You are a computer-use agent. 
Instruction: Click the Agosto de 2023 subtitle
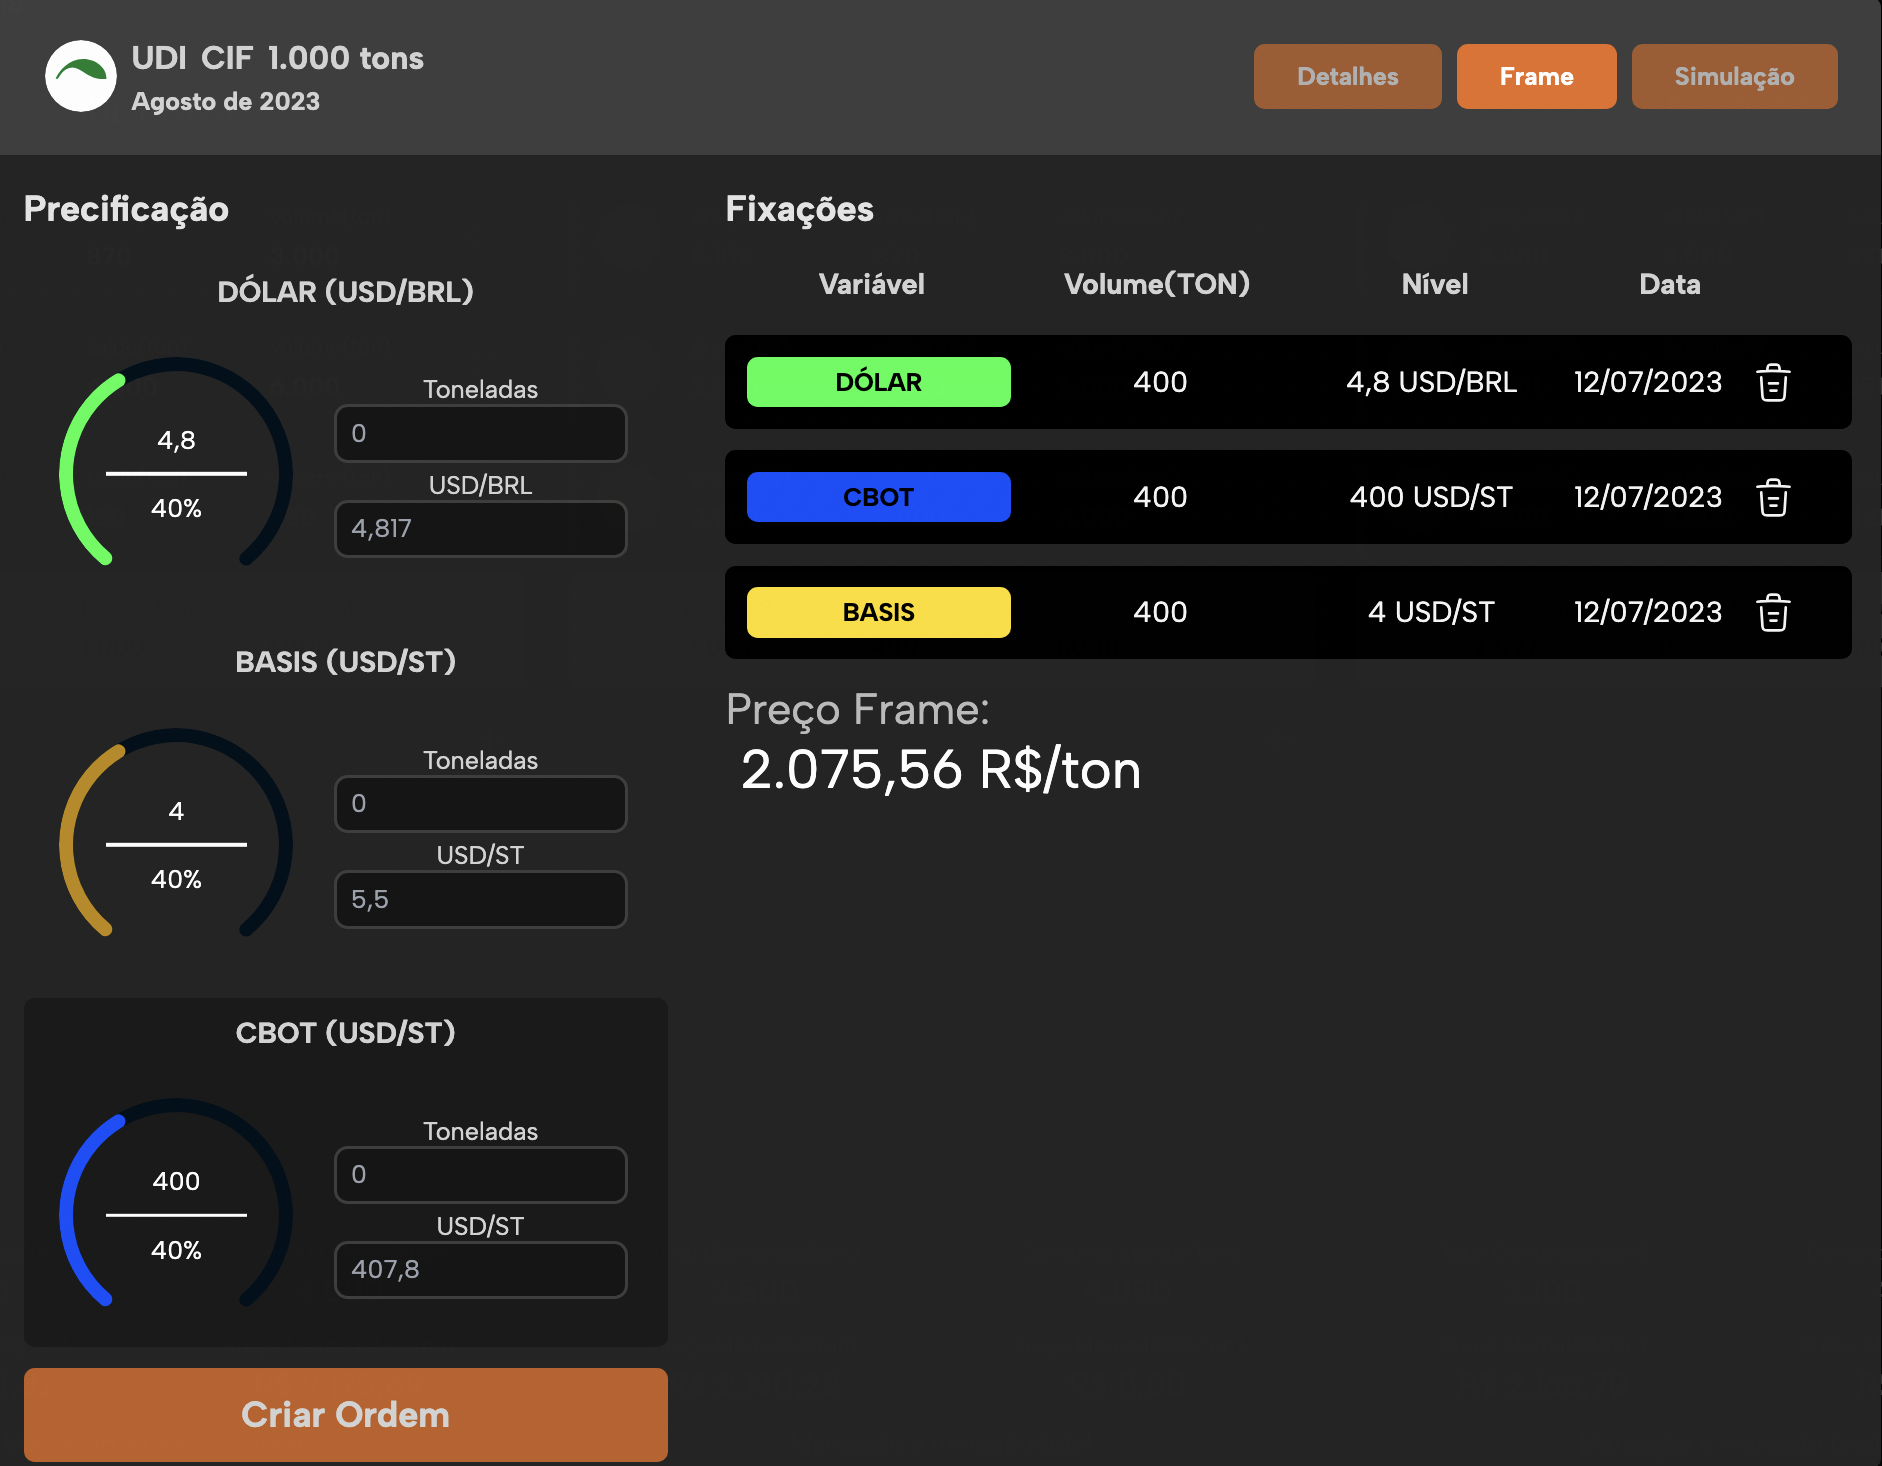(226, 101)
